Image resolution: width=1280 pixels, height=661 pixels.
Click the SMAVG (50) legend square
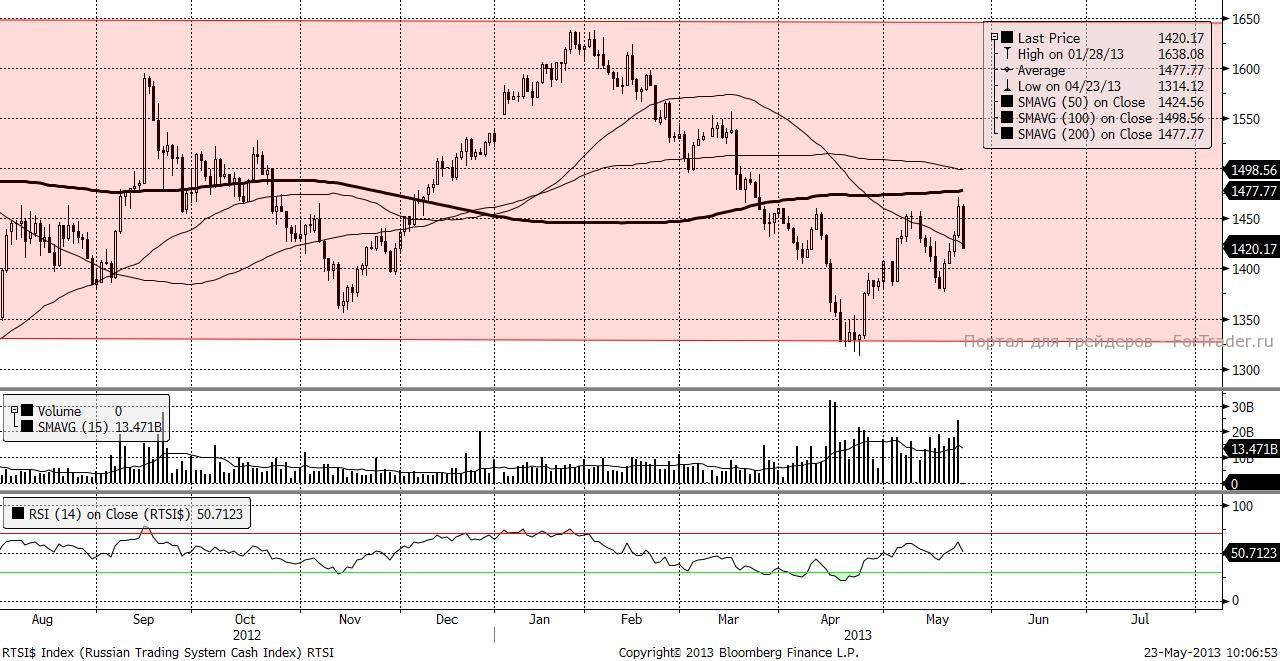tap(1007, 102)
